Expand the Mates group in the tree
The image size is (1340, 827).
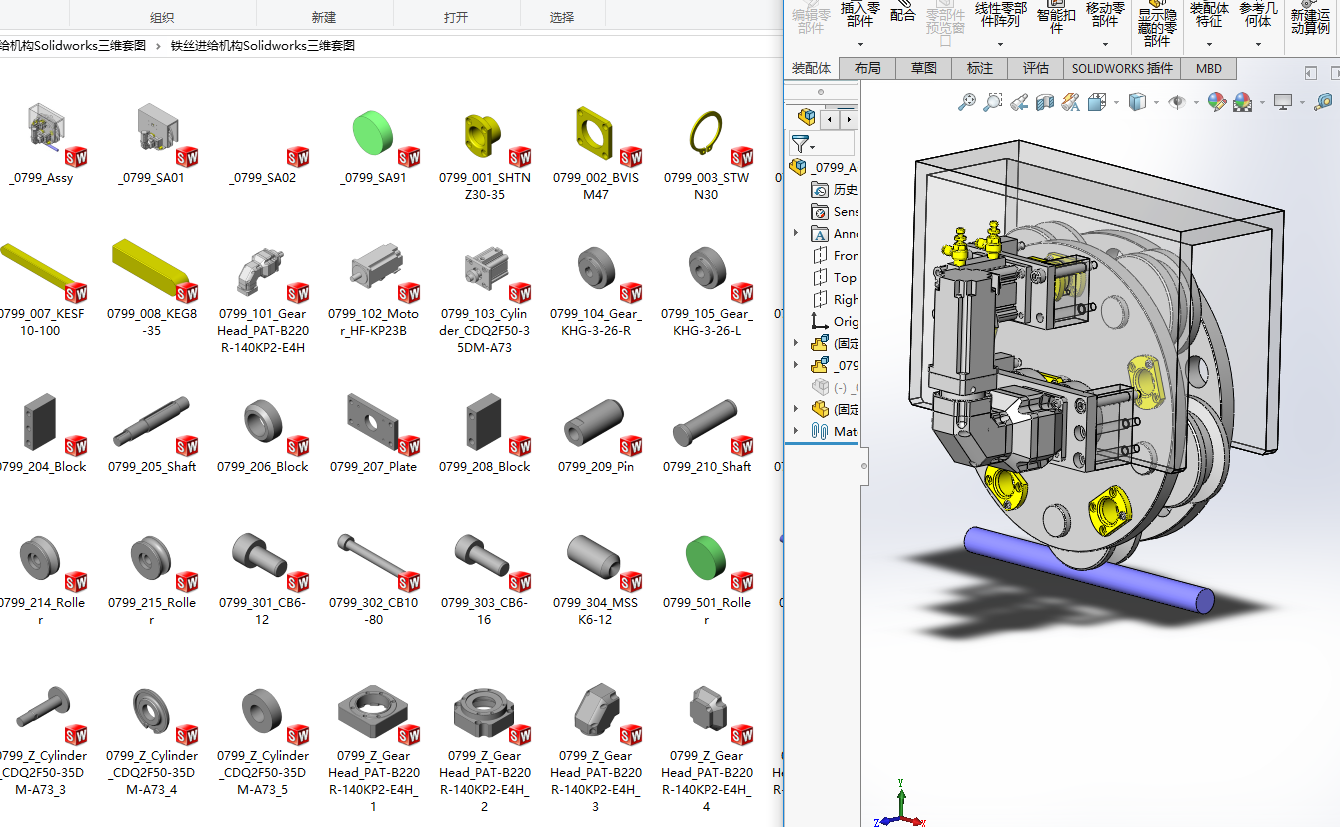click(795, 431)
